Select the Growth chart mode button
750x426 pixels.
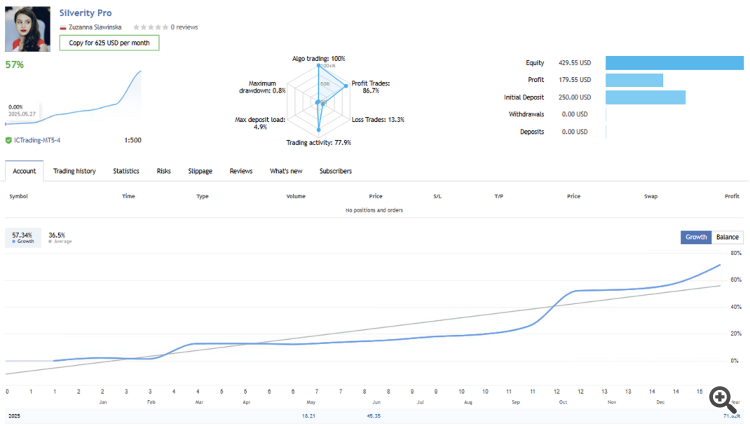coord(695,237)
